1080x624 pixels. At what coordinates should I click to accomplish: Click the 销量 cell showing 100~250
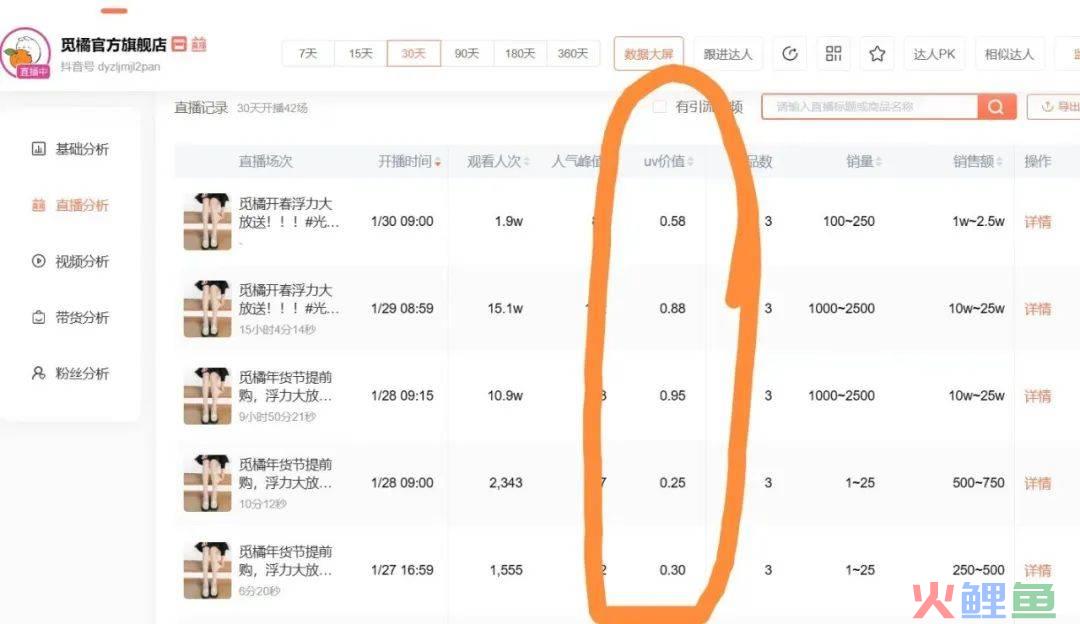[x=849, y=222]
